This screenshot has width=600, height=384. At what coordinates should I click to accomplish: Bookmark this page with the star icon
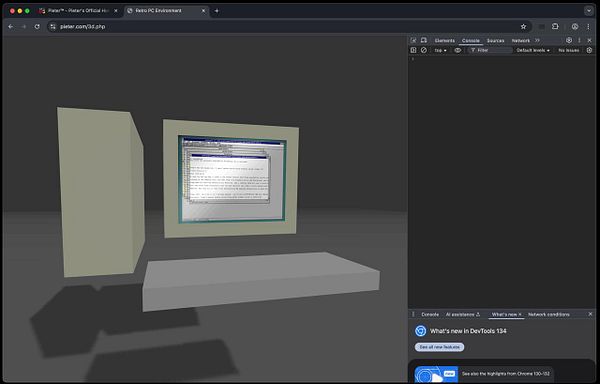(523, 26)
